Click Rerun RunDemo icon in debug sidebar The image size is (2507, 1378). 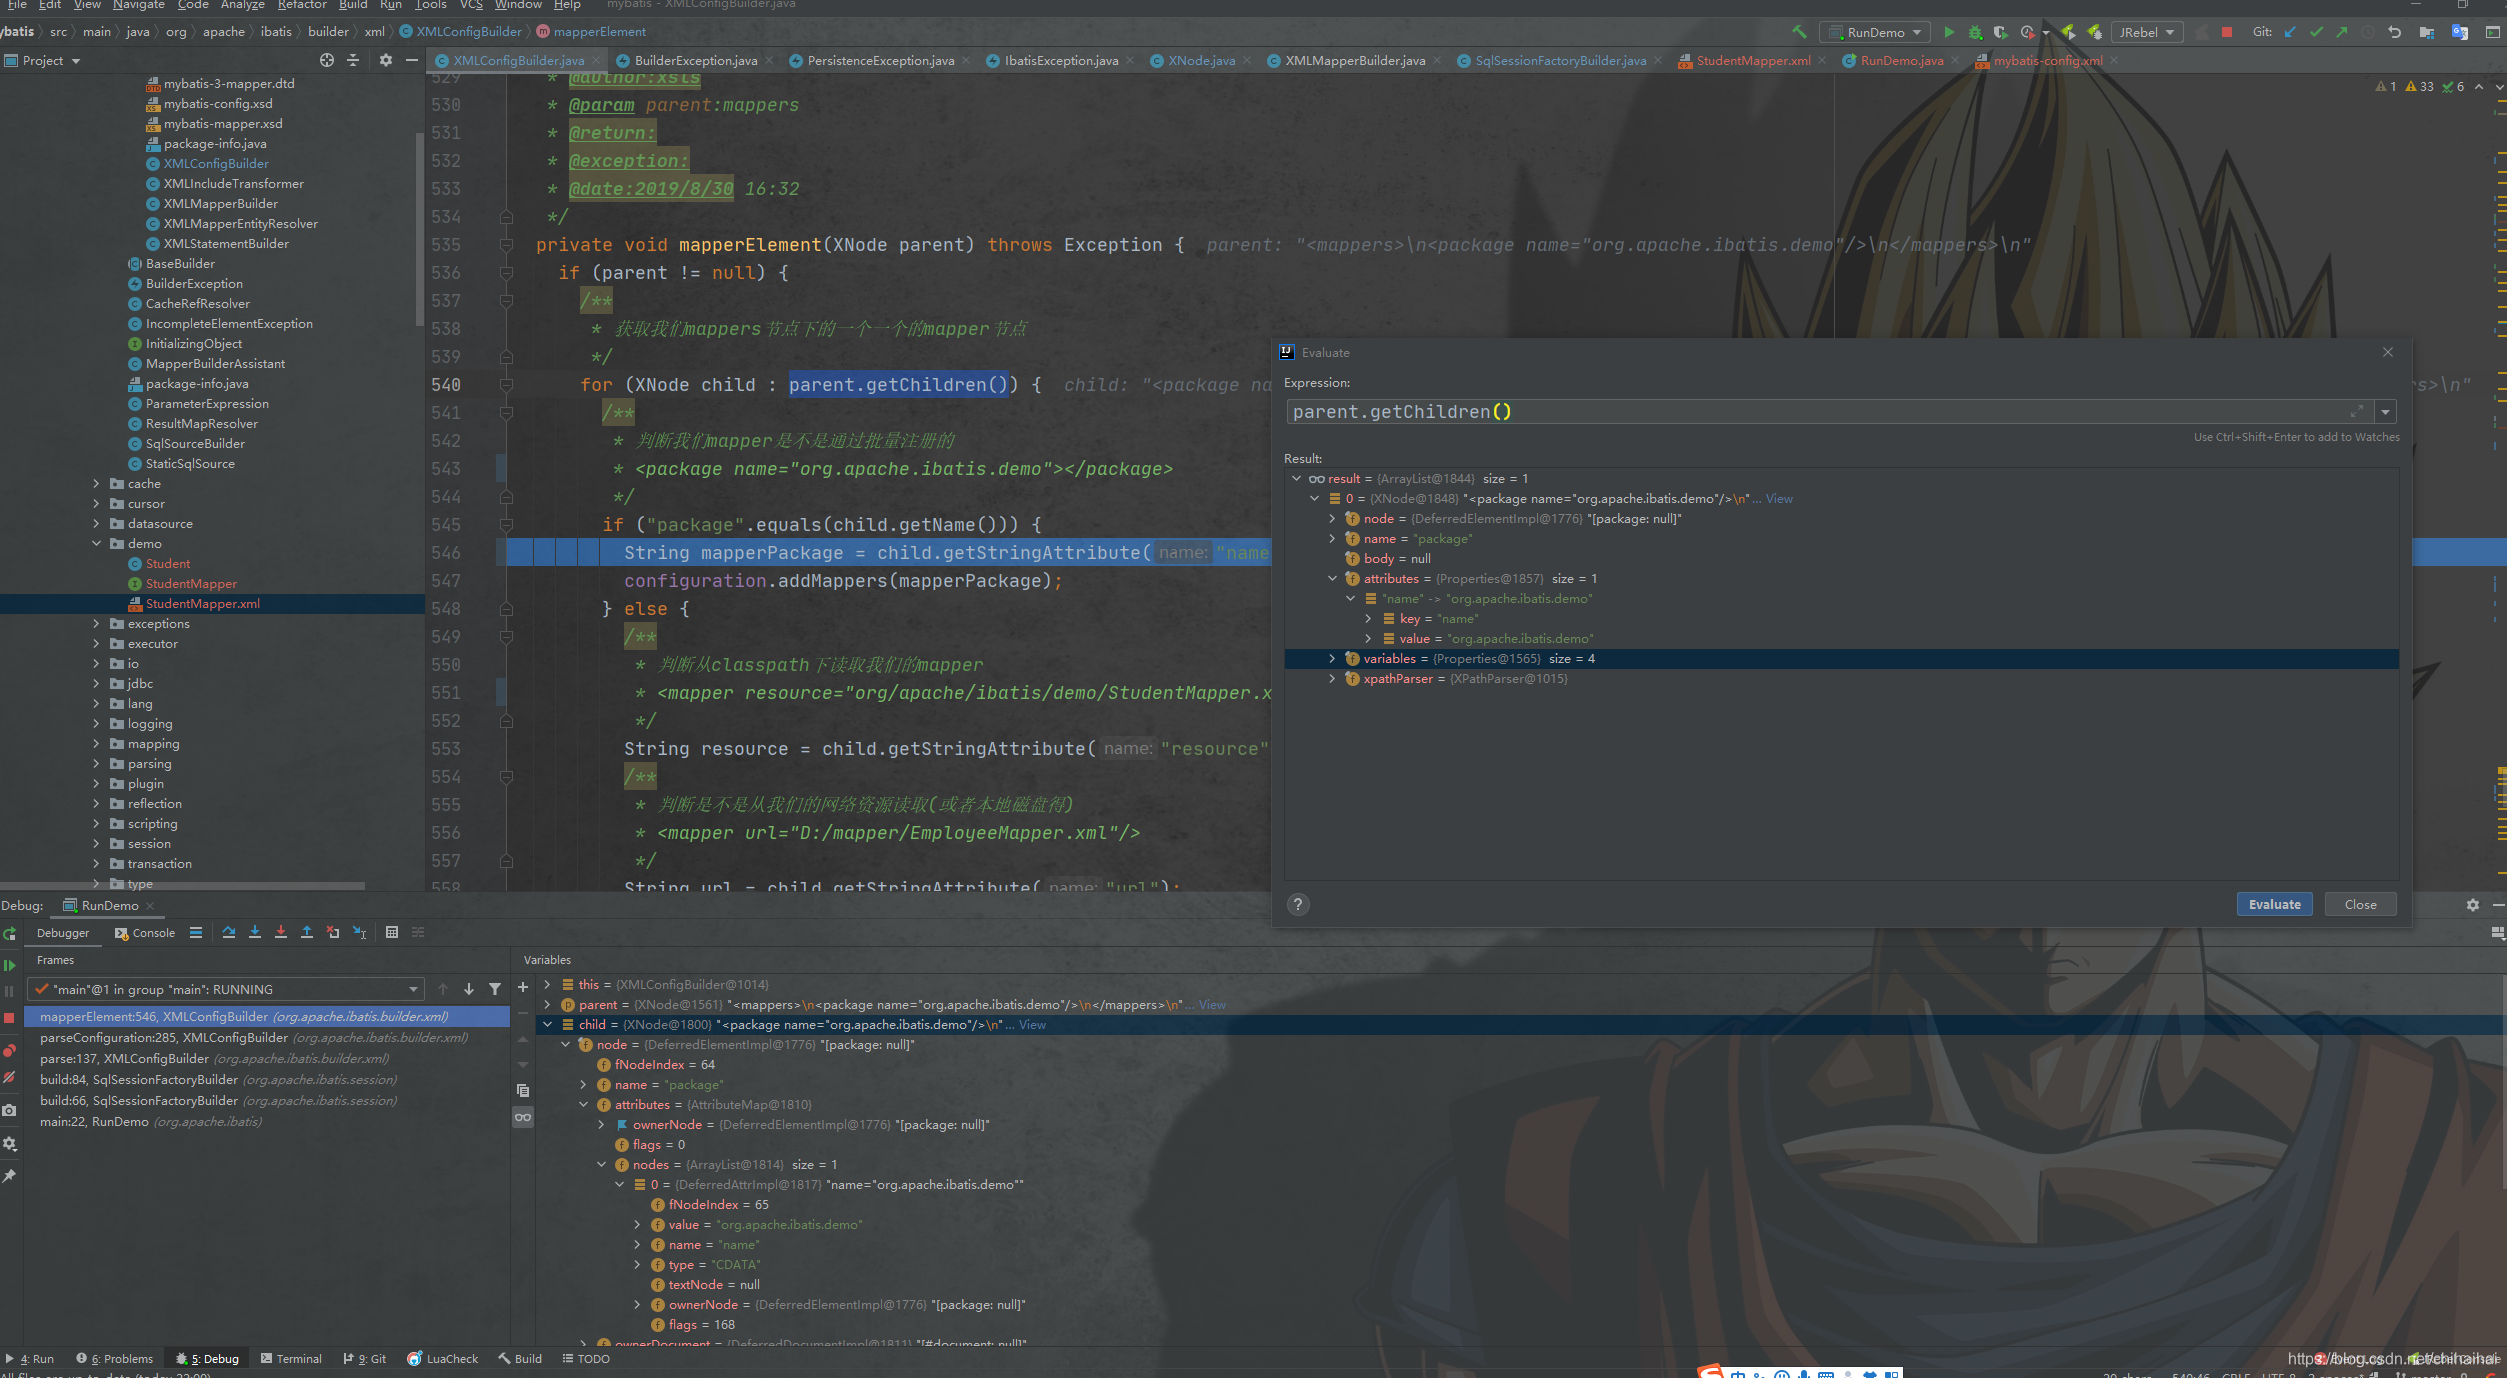pos(9,934)
